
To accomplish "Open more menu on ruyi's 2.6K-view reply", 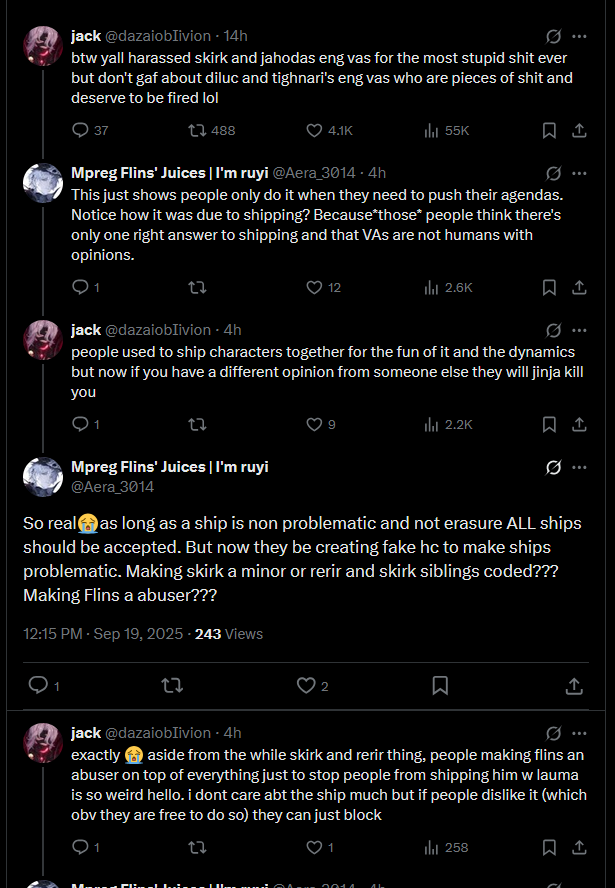I will (579, 172).
